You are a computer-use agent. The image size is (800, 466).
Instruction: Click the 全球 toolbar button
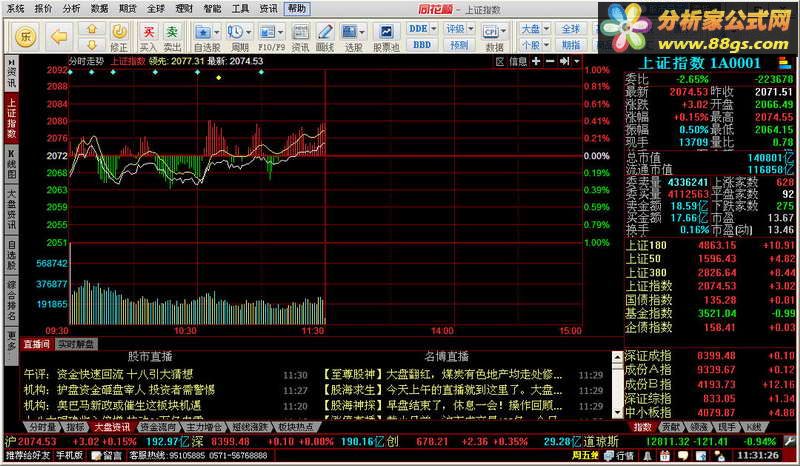coord(571,29)
